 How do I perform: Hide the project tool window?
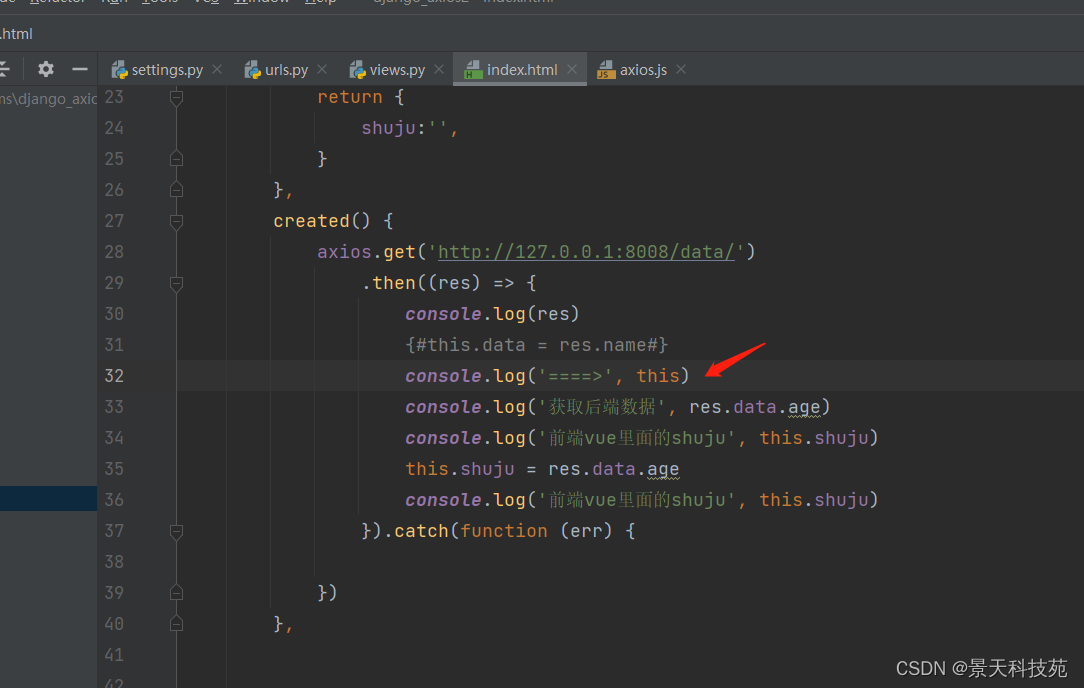[80, 69]
